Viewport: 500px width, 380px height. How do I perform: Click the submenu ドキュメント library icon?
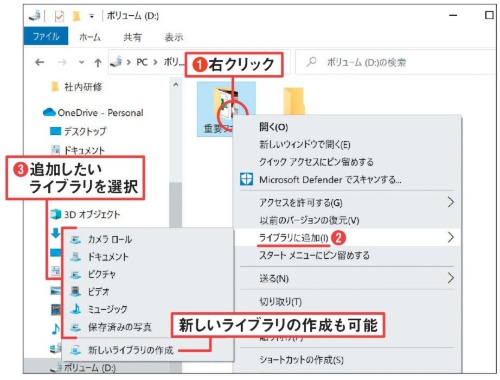coord(76,257)
